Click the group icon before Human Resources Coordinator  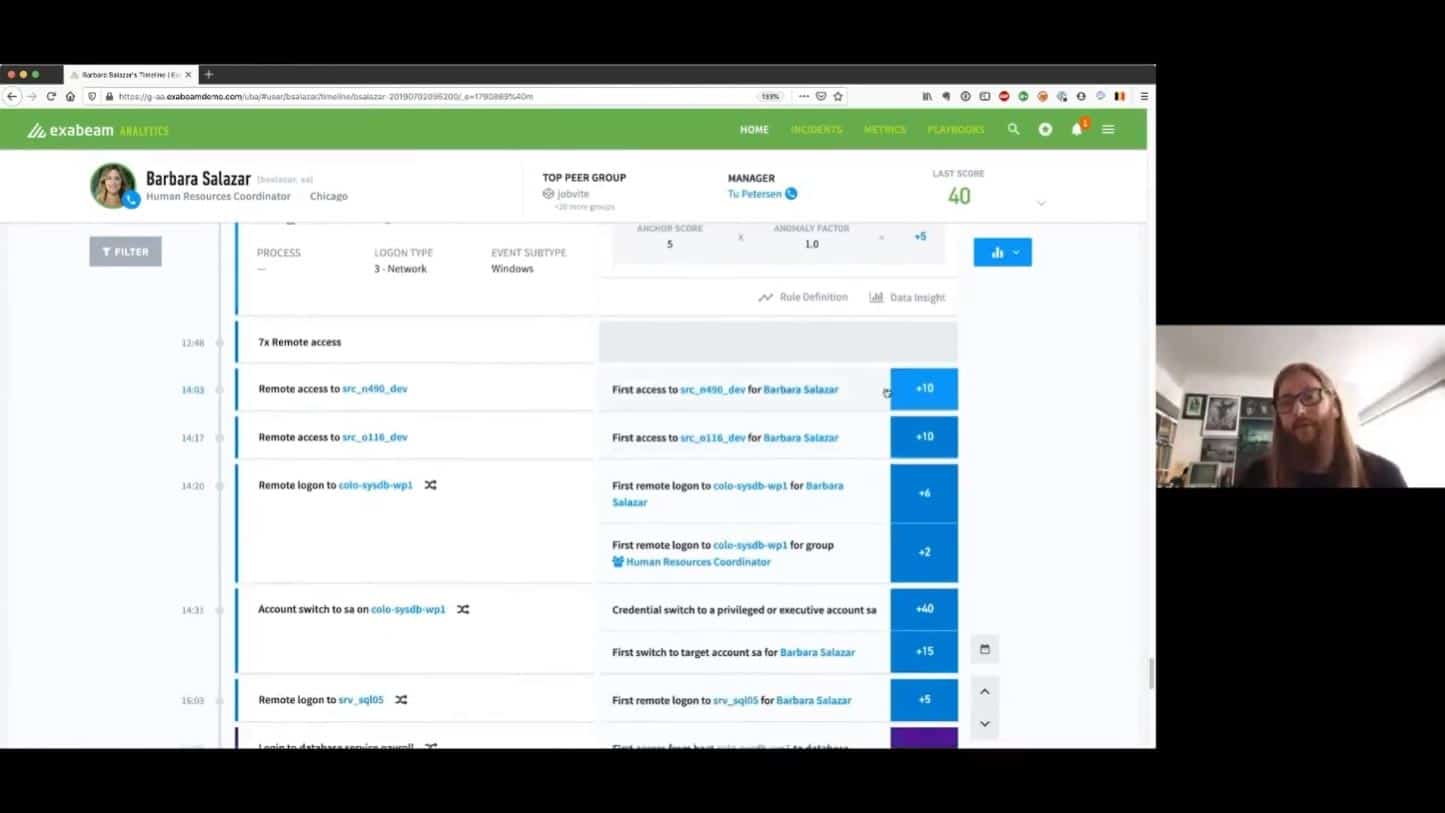pos(618,562)
